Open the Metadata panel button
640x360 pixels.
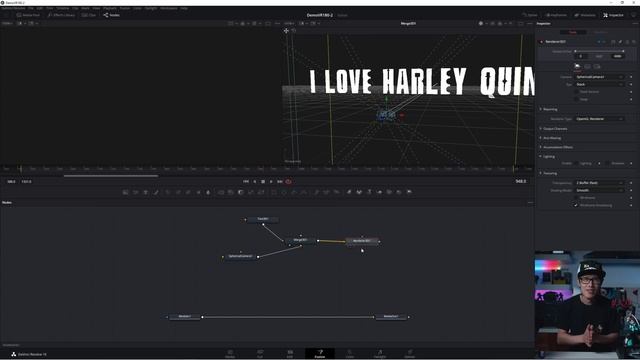585,15
